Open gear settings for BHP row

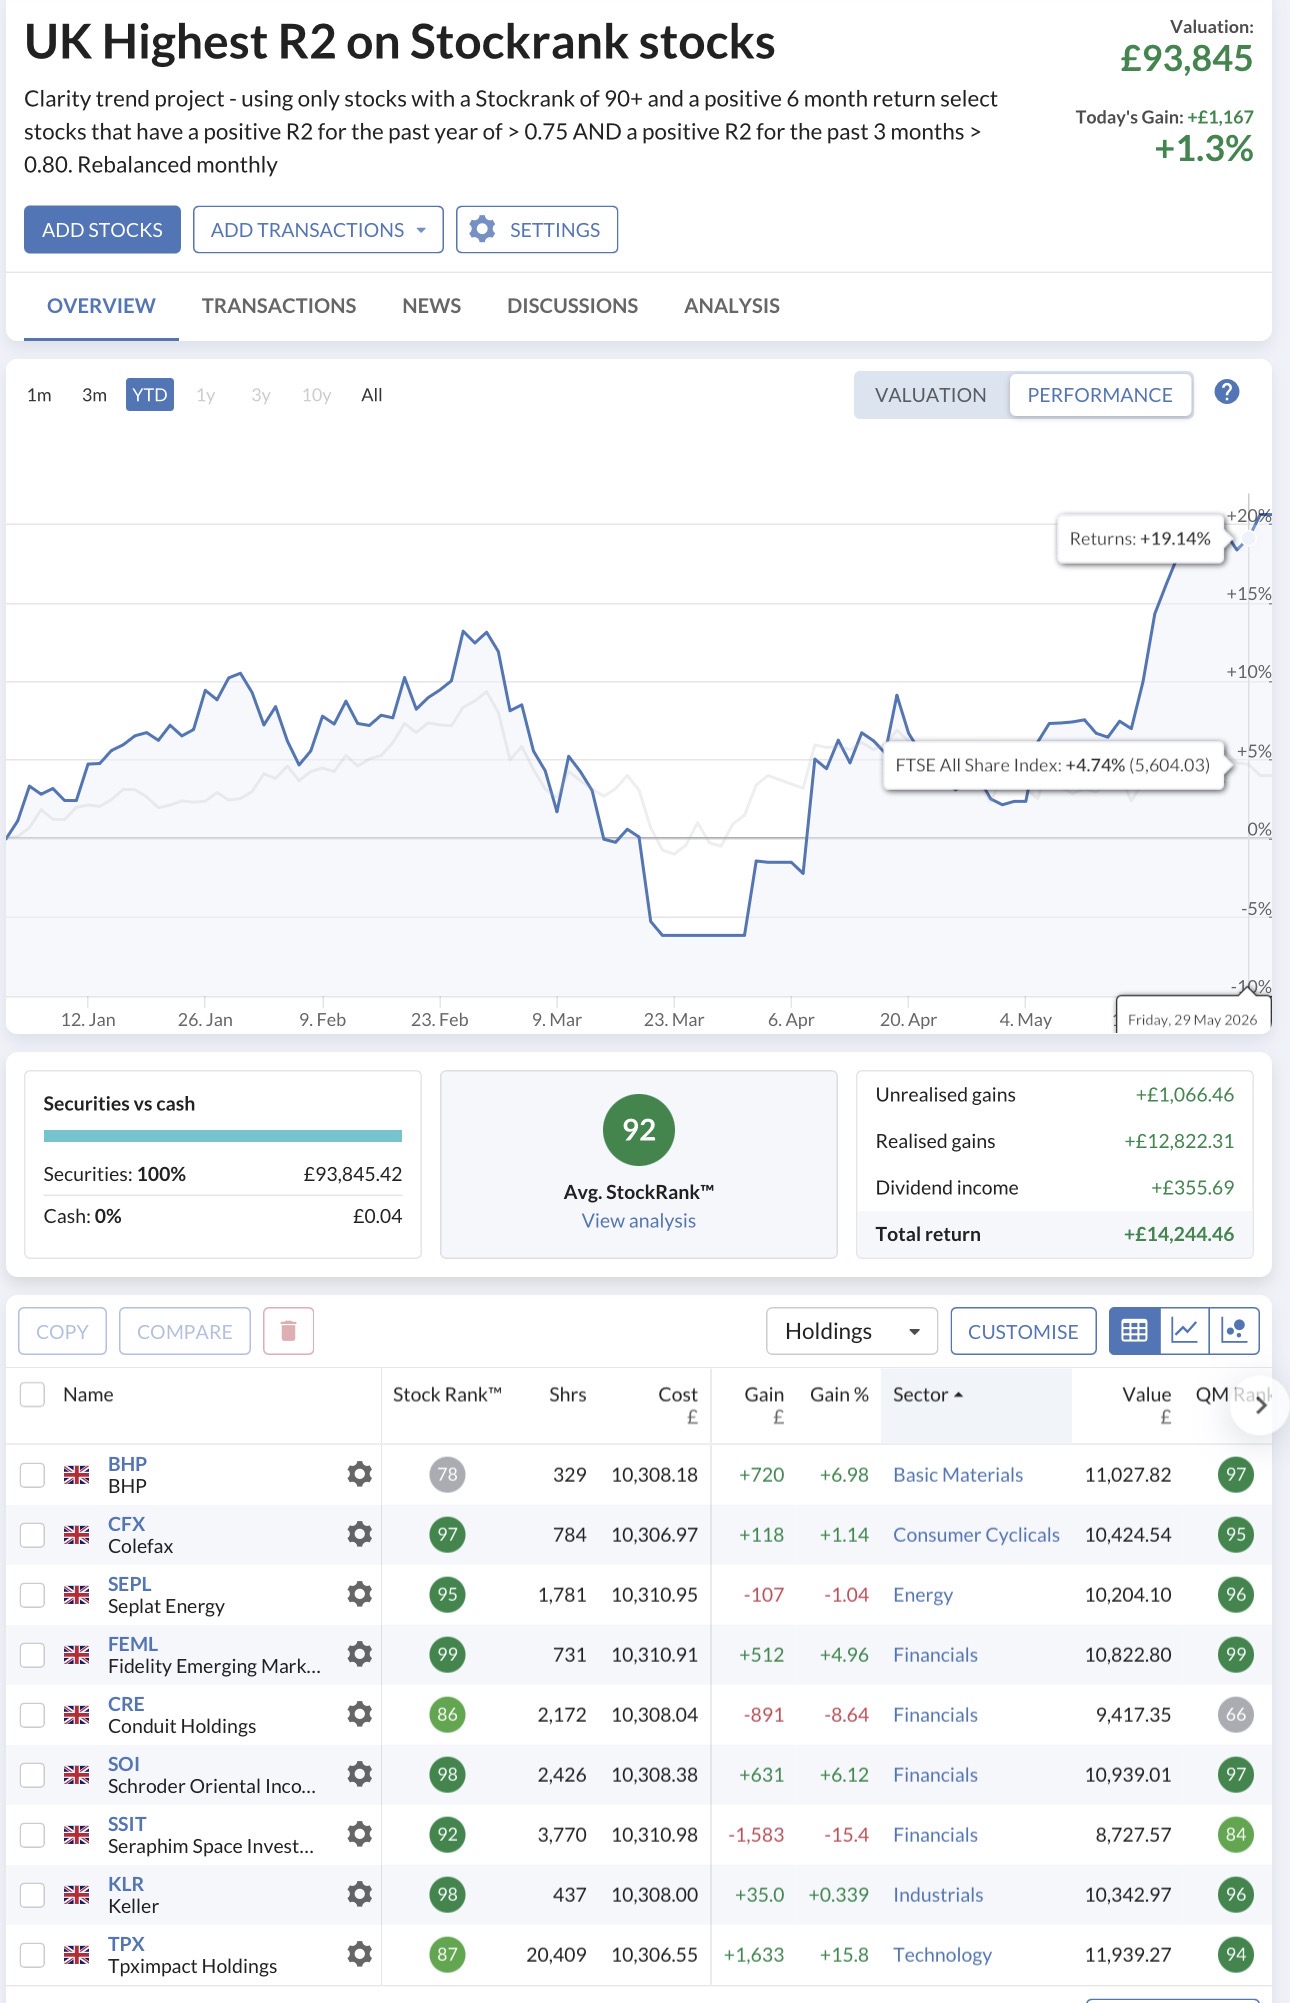[360, 1474]
